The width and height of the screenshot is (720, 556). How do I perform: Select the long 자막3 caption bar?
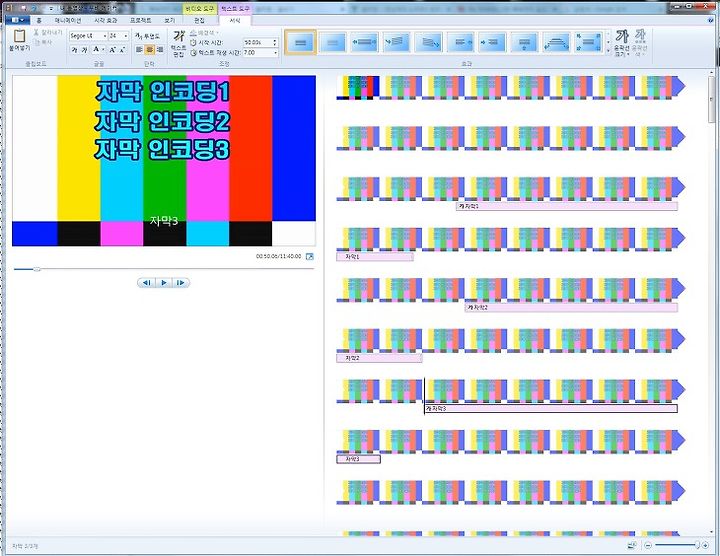pos(551,408)
